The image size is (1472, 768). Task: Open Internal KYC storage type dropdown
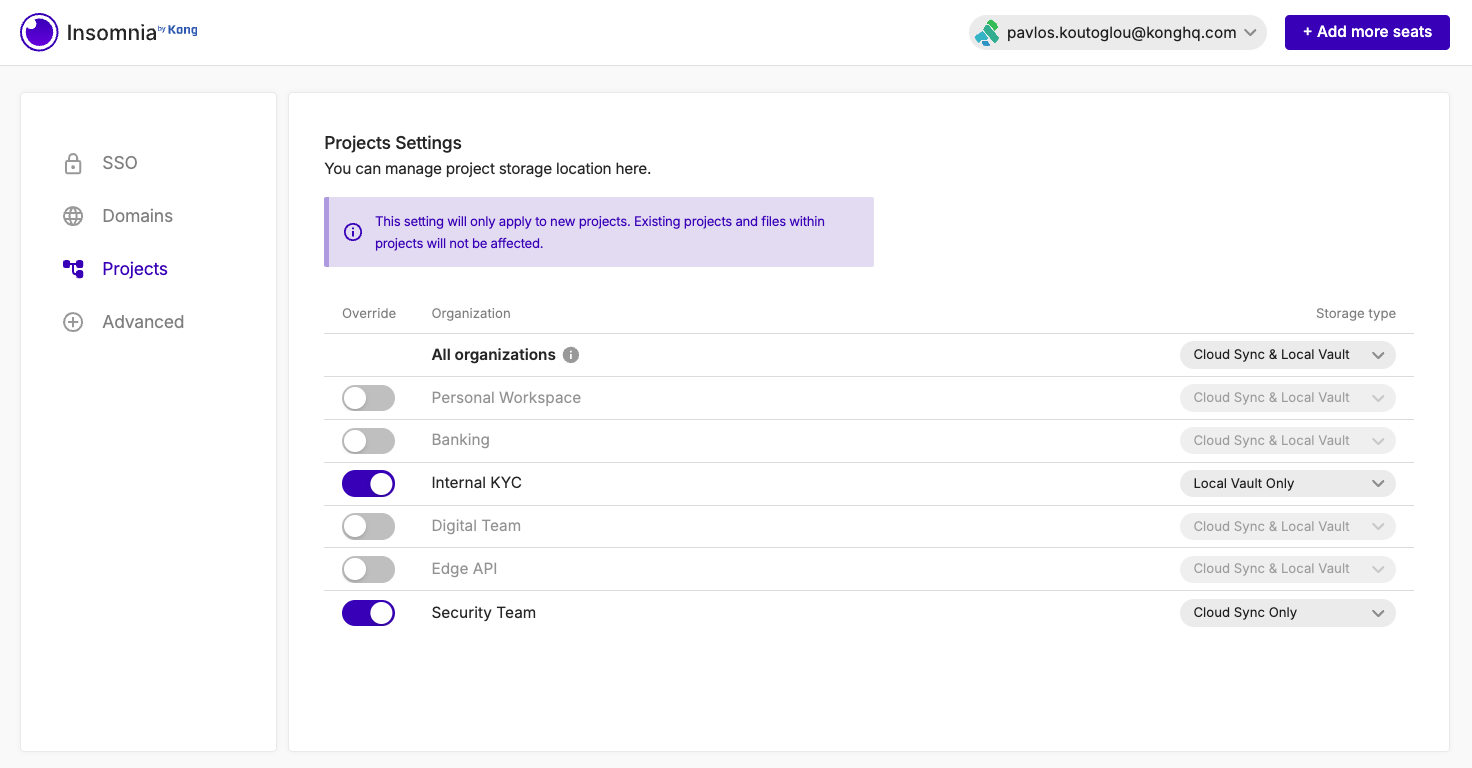(1287, 484)
